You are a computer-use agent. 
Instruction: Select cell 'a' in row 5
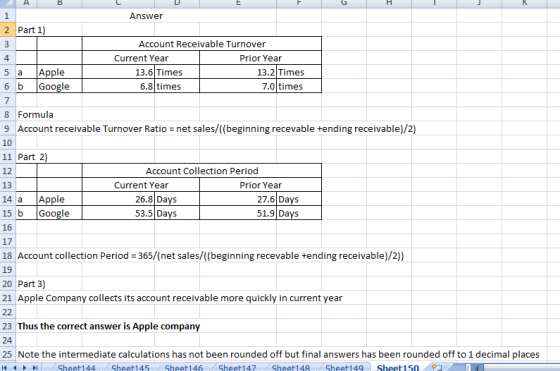(x=26, y=72)
